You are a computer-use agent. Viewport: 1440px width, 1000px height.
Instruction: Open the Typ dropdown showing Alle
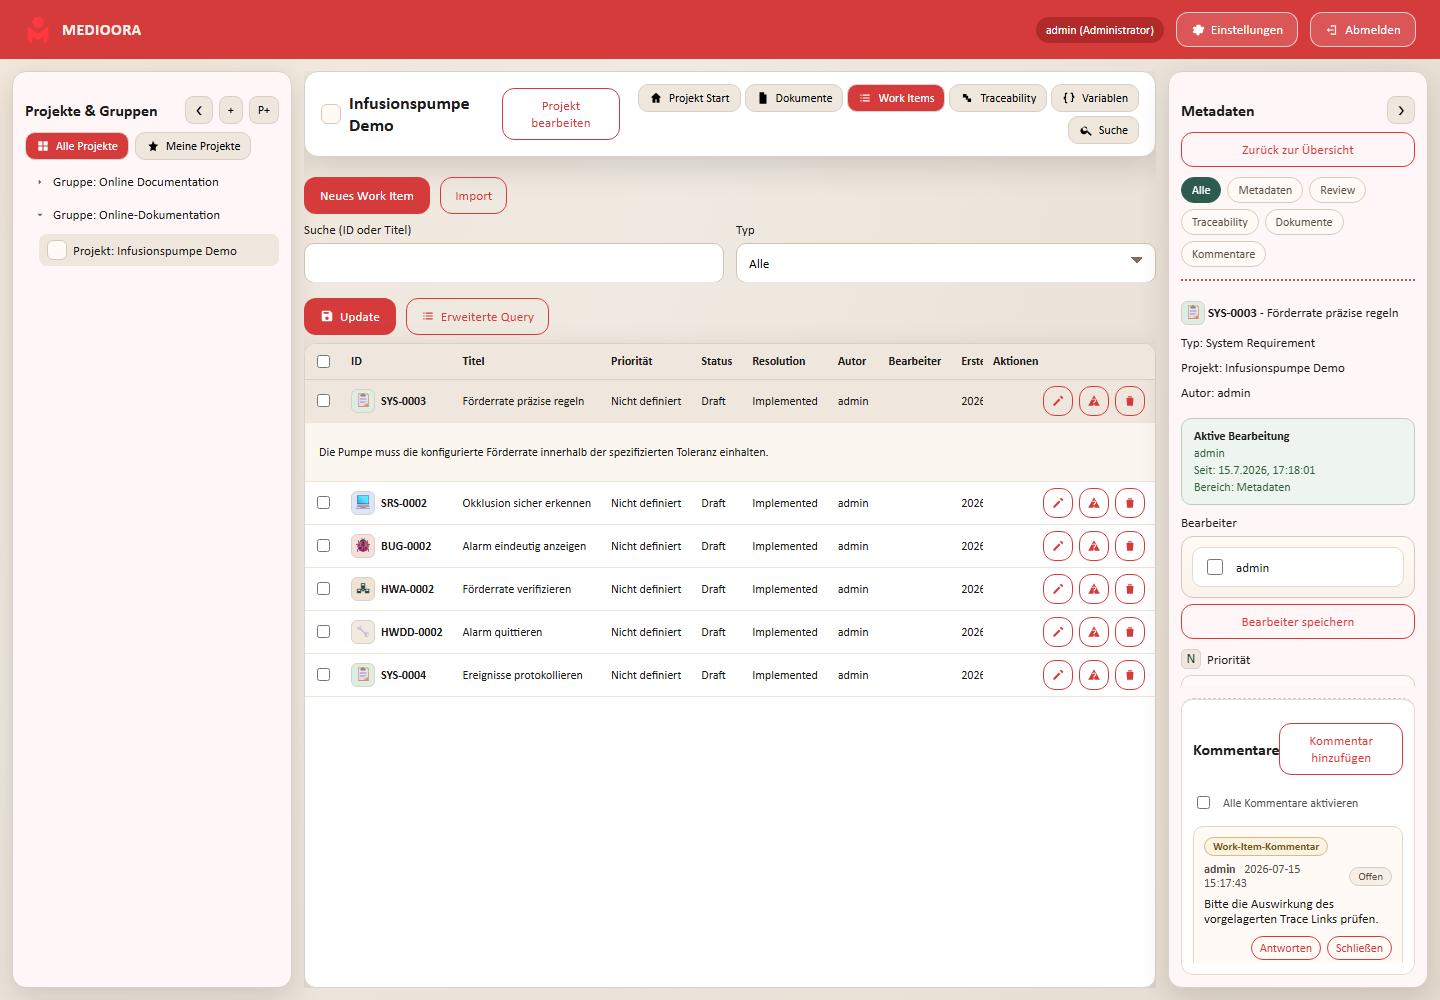point(946,263)
